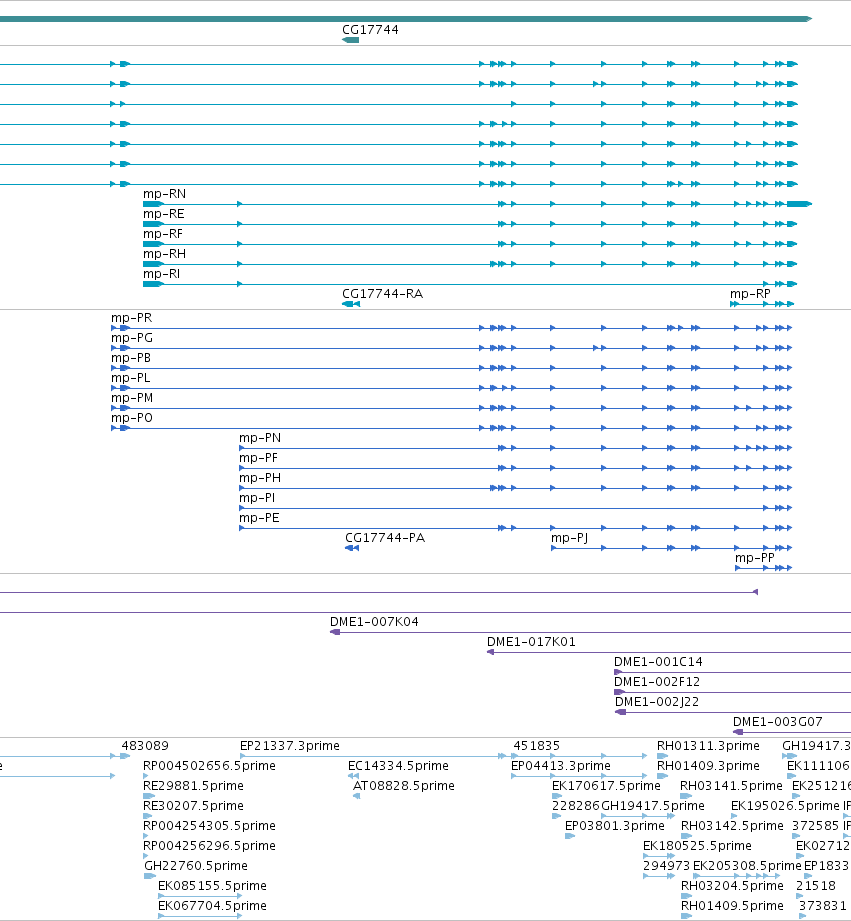Select the mp-PP protein label
851x921 pixels.
pos(755,557)
